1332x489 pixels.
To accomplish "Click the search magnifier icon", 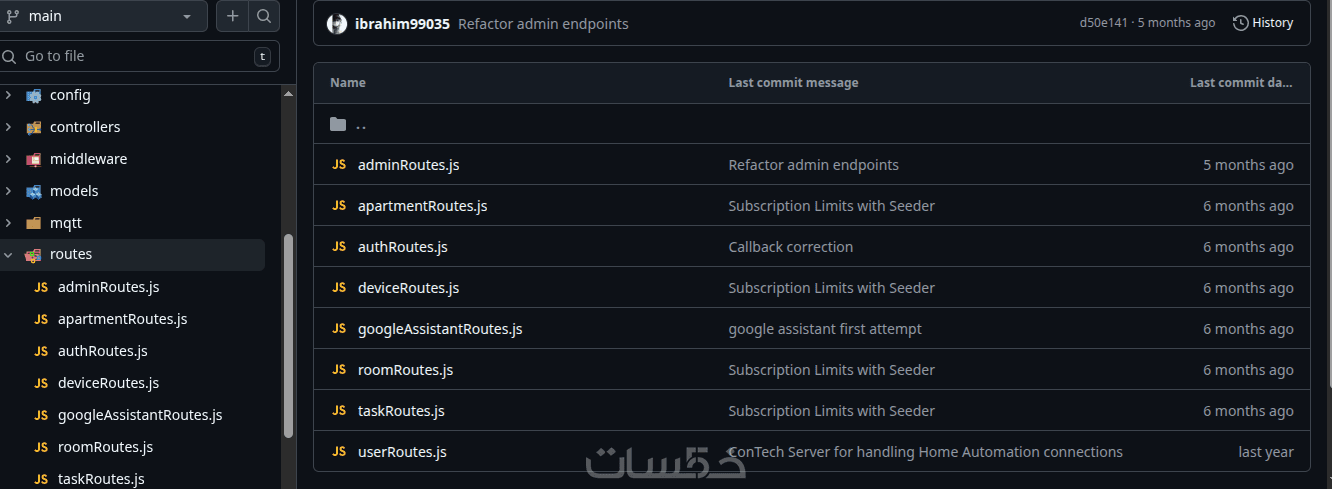I will [263, 16].
